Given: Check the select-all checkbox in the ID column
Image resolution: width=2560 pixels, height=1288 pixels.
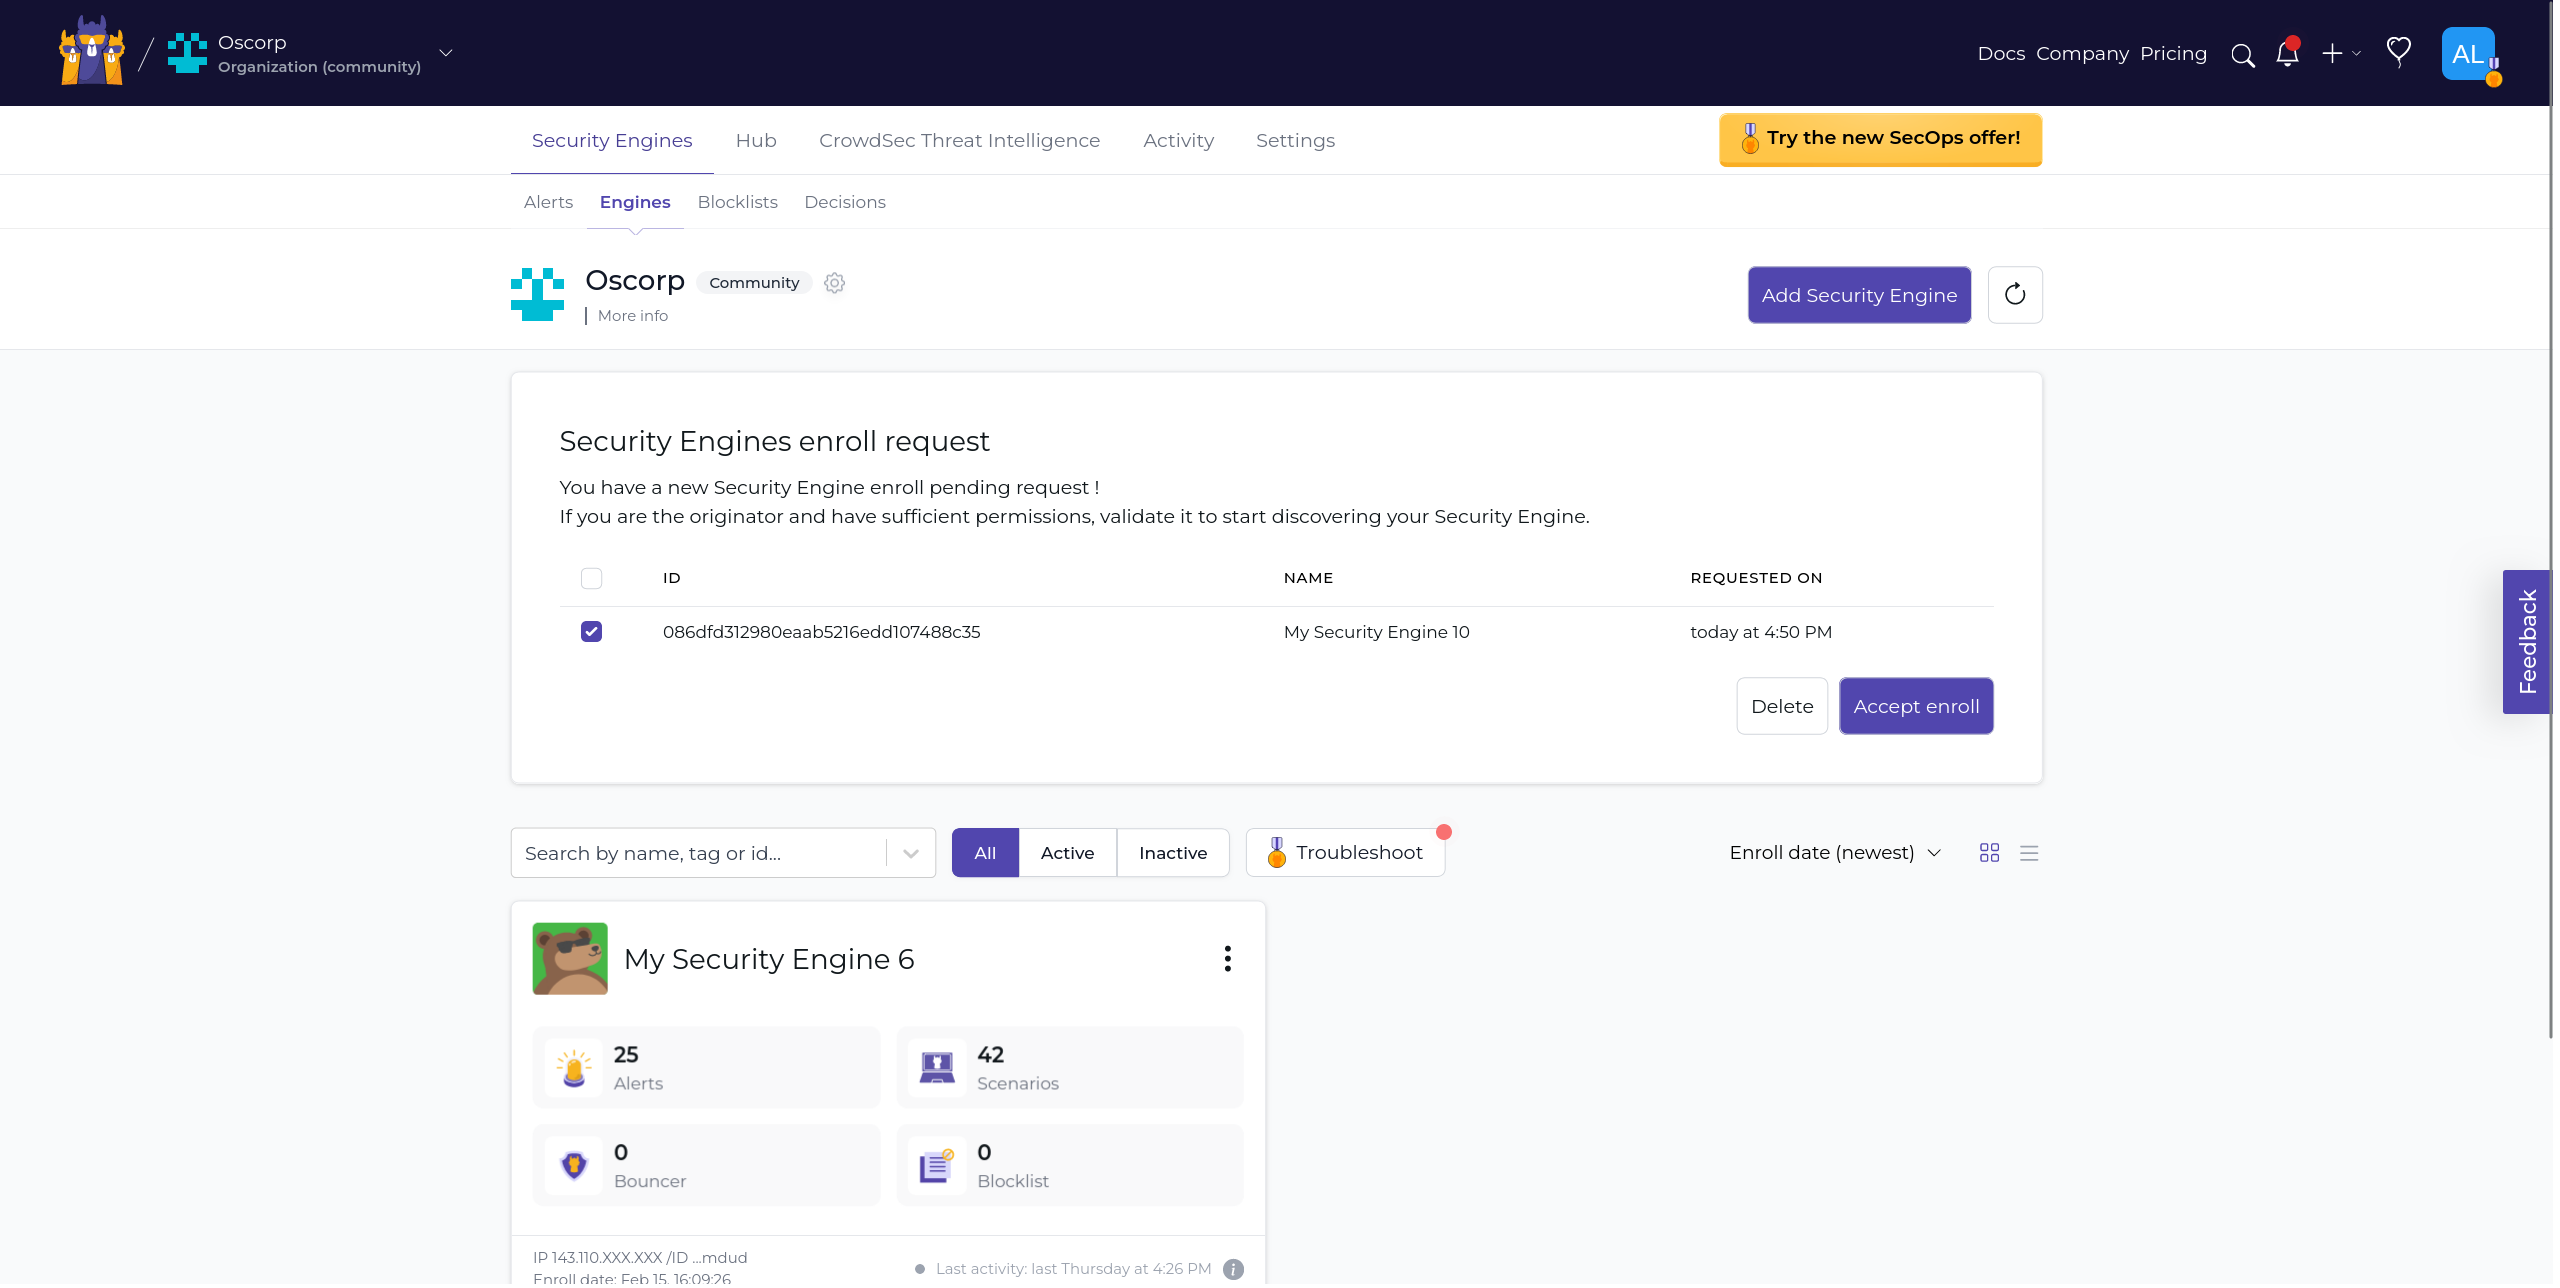Looking at the screenshot, I should coord(591,578).
